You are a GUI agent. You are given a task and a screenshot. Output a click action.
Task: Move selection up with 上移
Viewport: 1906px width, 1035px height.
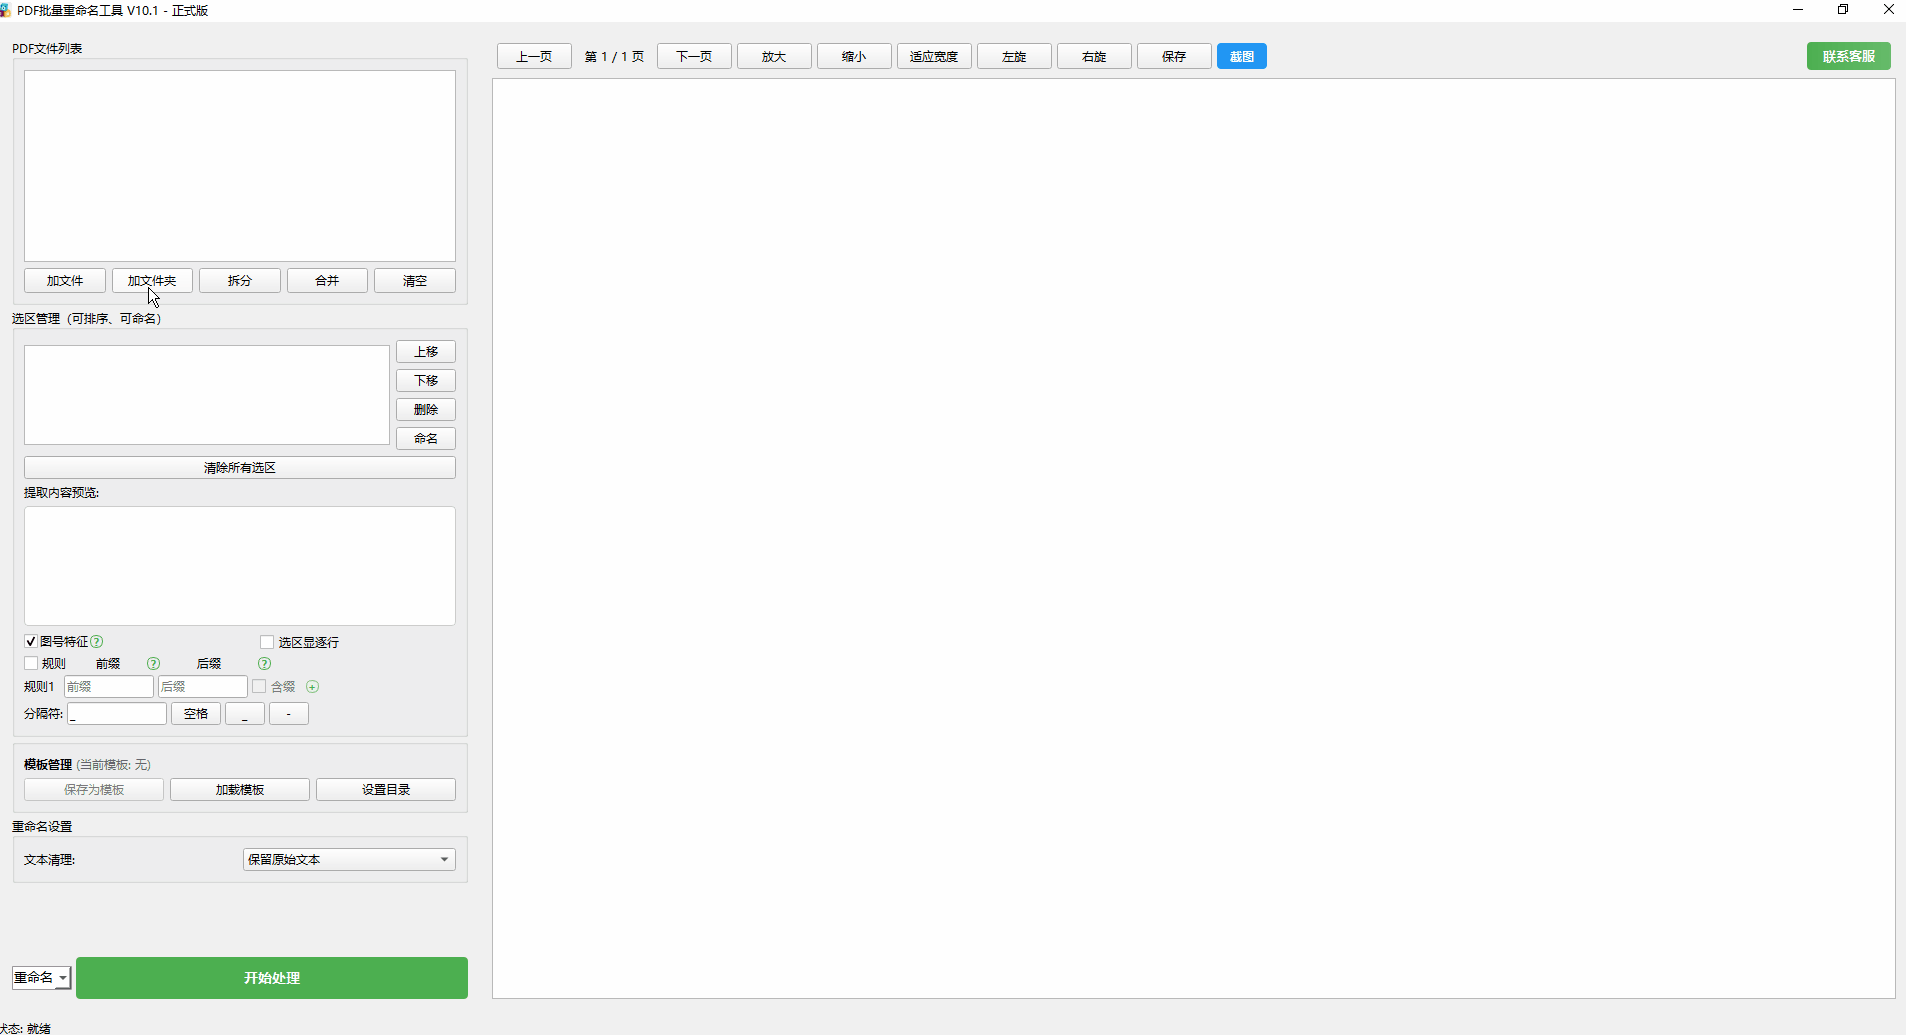426,352
